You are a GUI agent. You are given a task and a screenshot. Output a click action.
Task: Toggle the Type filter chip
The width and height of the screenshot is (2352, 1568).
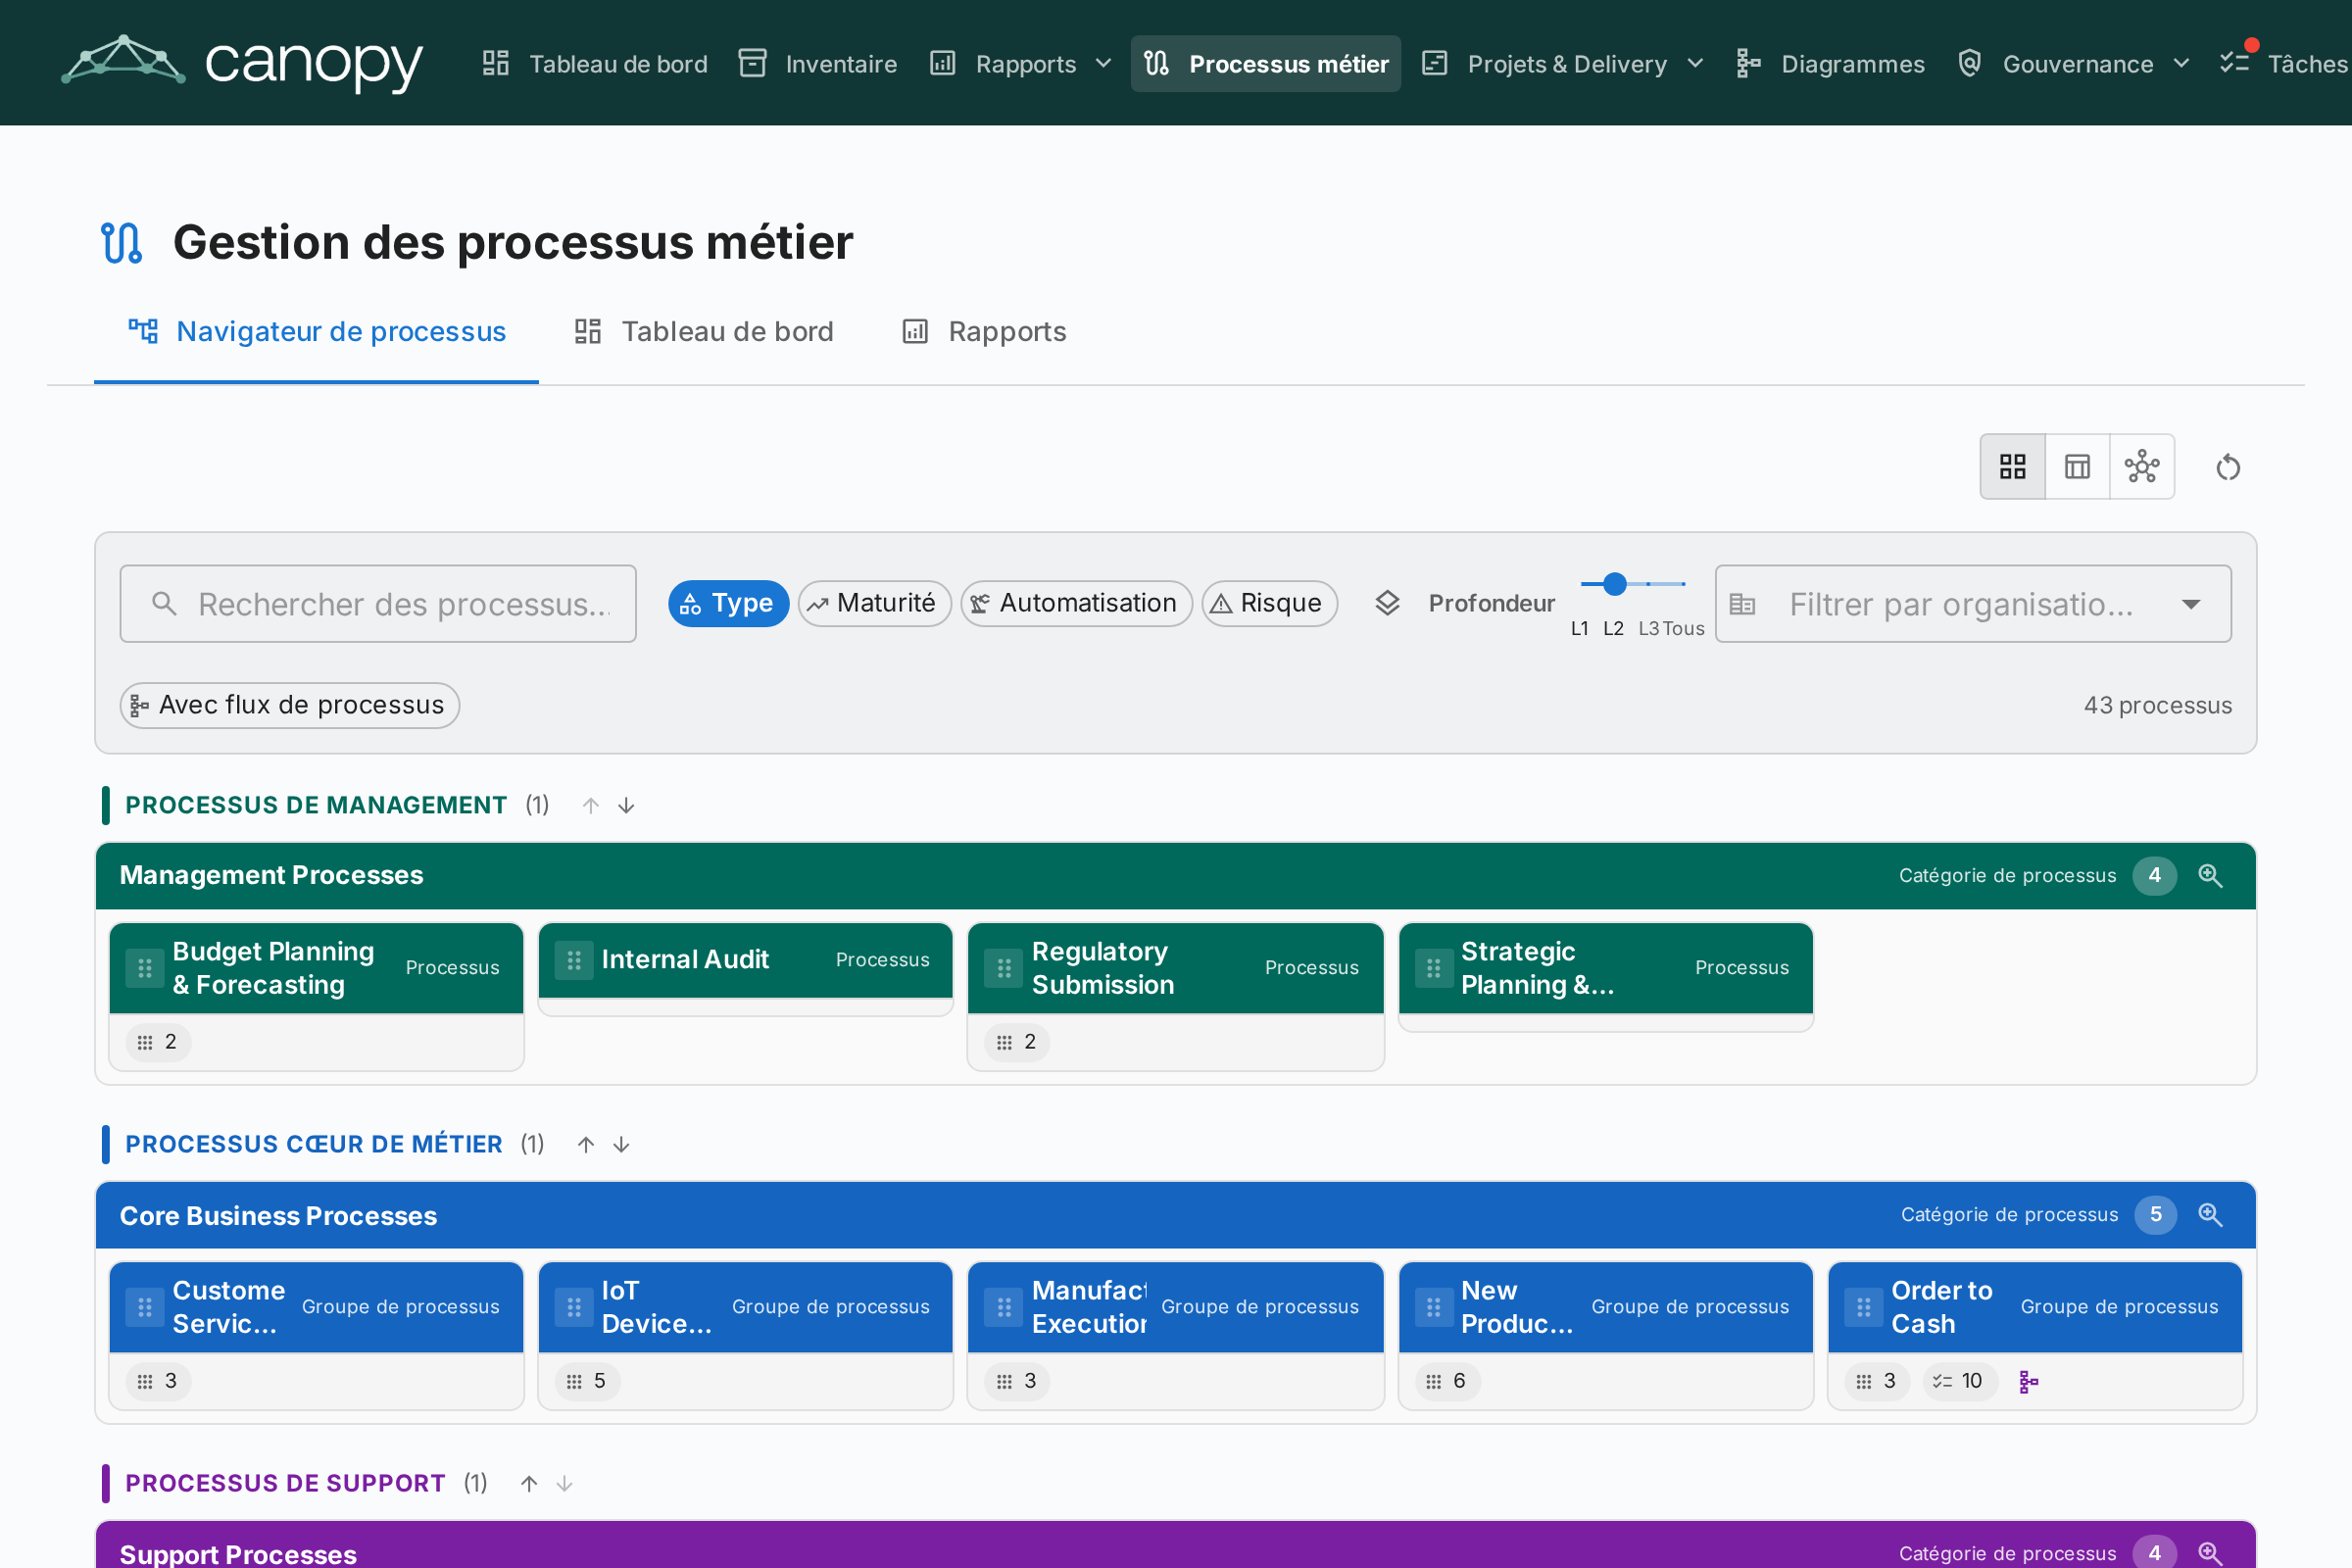(x=728, y=603)
